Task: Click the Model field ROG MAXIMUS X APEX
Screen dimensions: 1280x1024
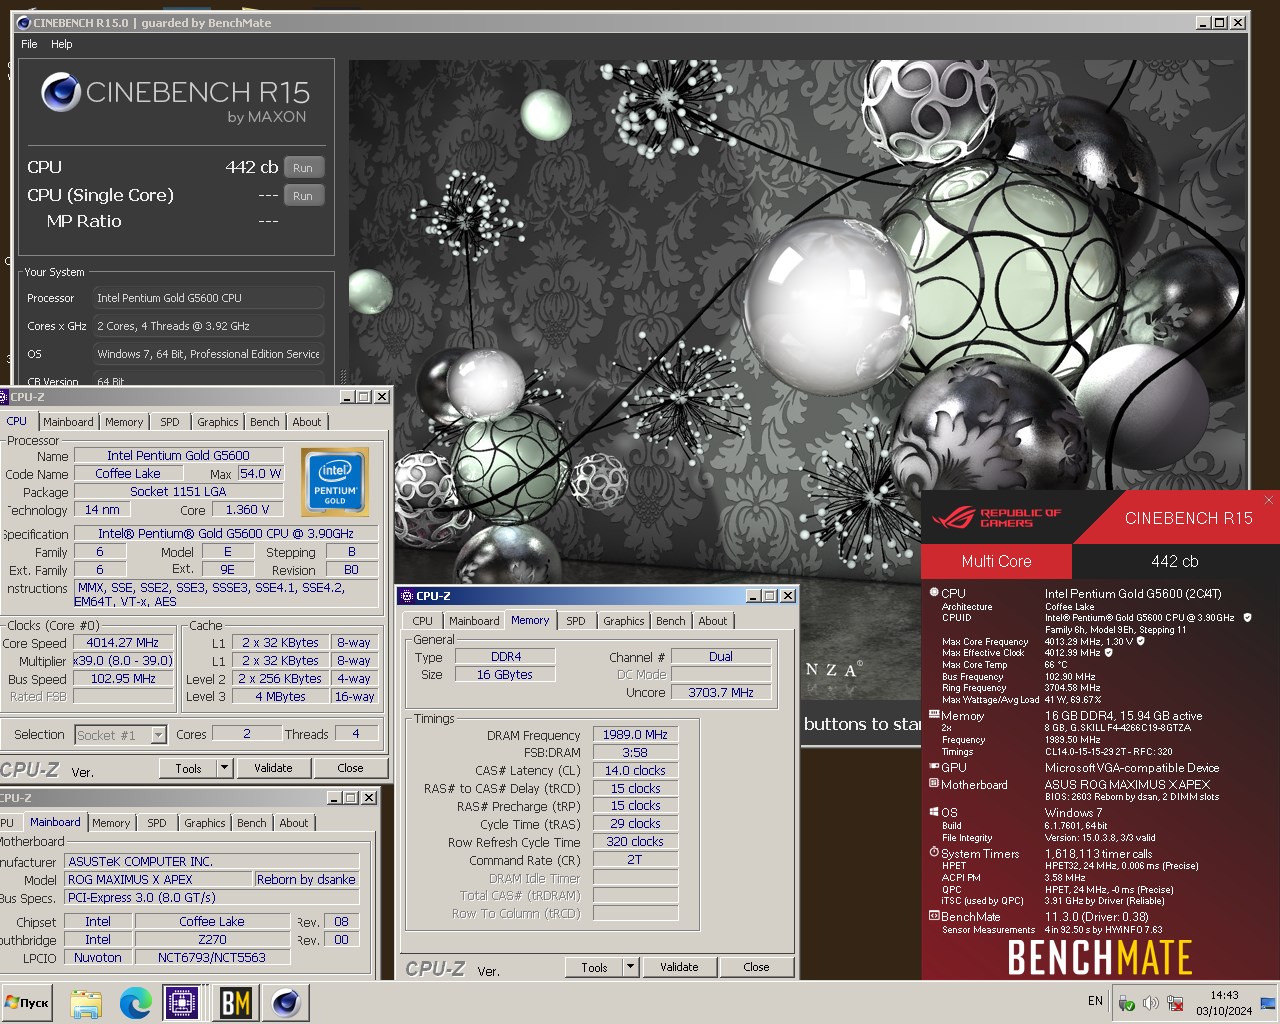Action: pos(159,879)
